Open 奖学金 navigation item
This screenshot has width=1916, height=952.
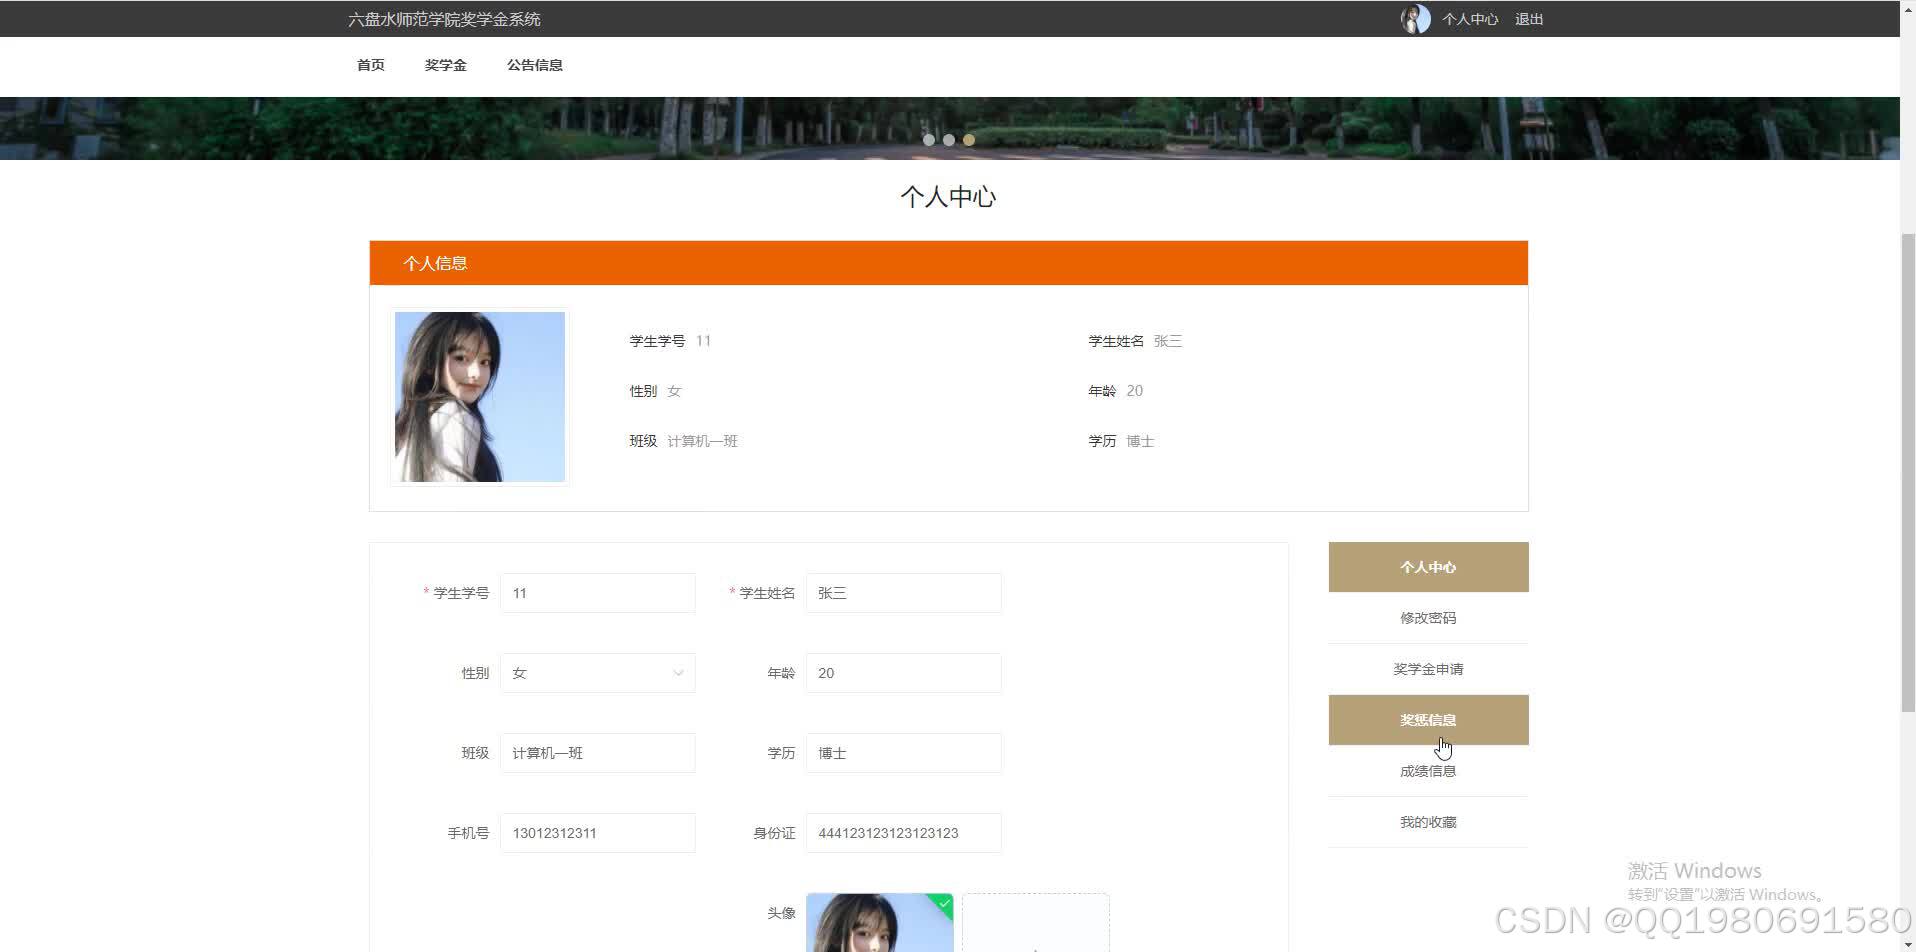point(445,65)
